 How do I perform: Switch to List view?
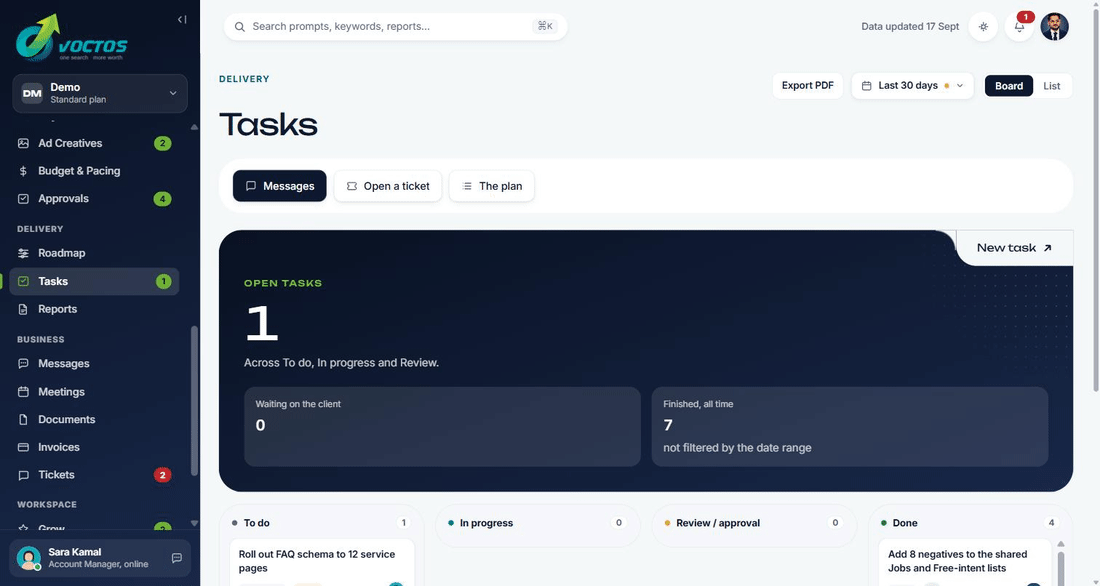pos(1052,86)
